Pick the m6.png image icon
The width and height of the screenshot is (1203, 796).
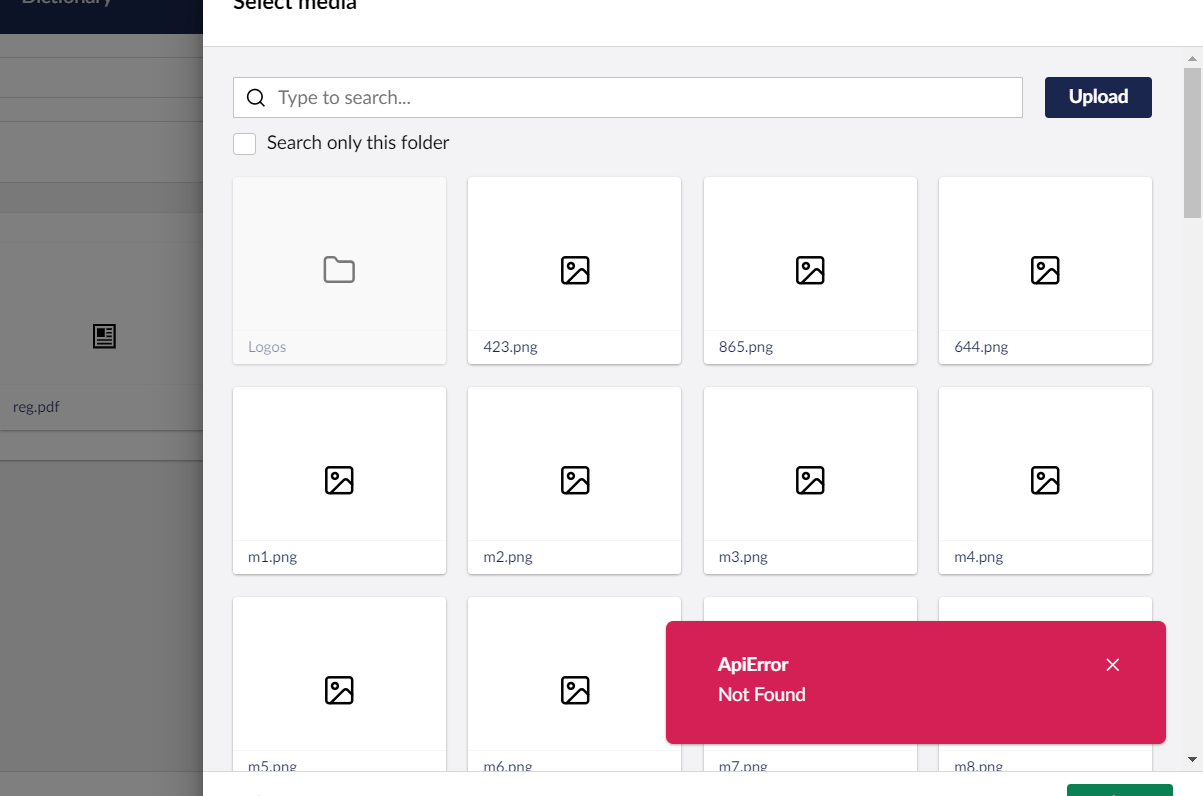pos(575,691)
